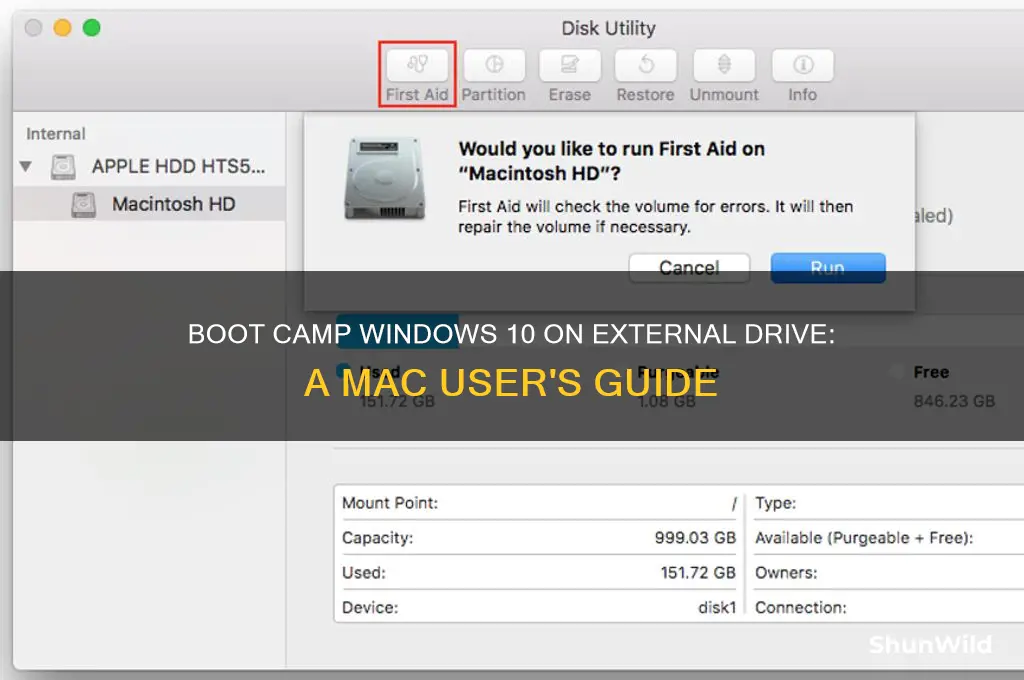The height and width of the screenshot is (680, 1024).
Task: Click the Capacity value 999.03 GB
Action: (x=695, y=538)
